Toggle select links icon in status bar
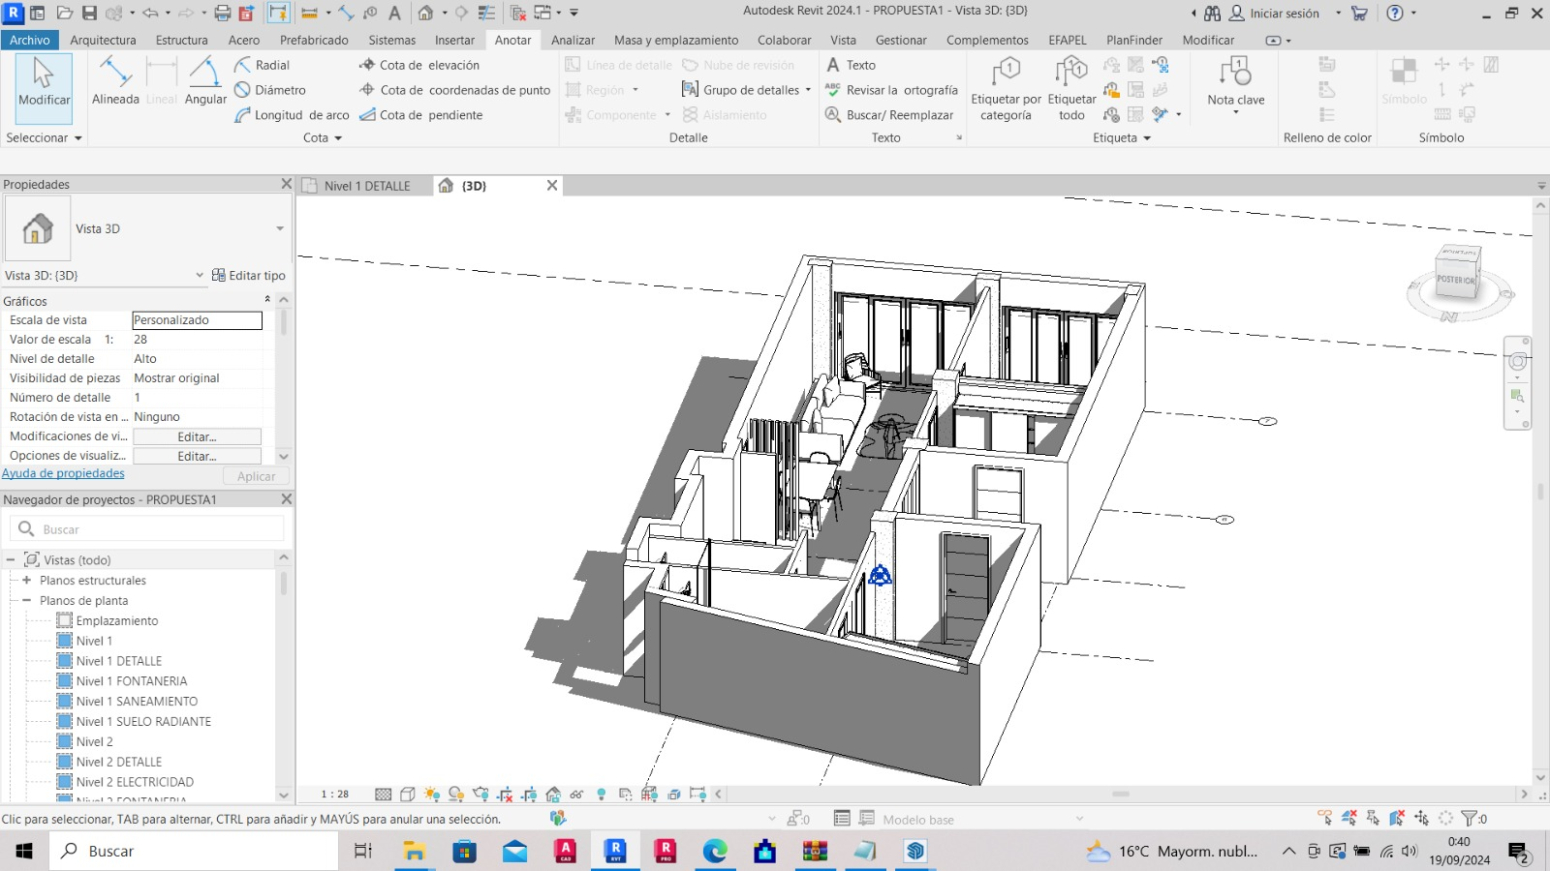1550x871 pixels. coord(1325,818)
